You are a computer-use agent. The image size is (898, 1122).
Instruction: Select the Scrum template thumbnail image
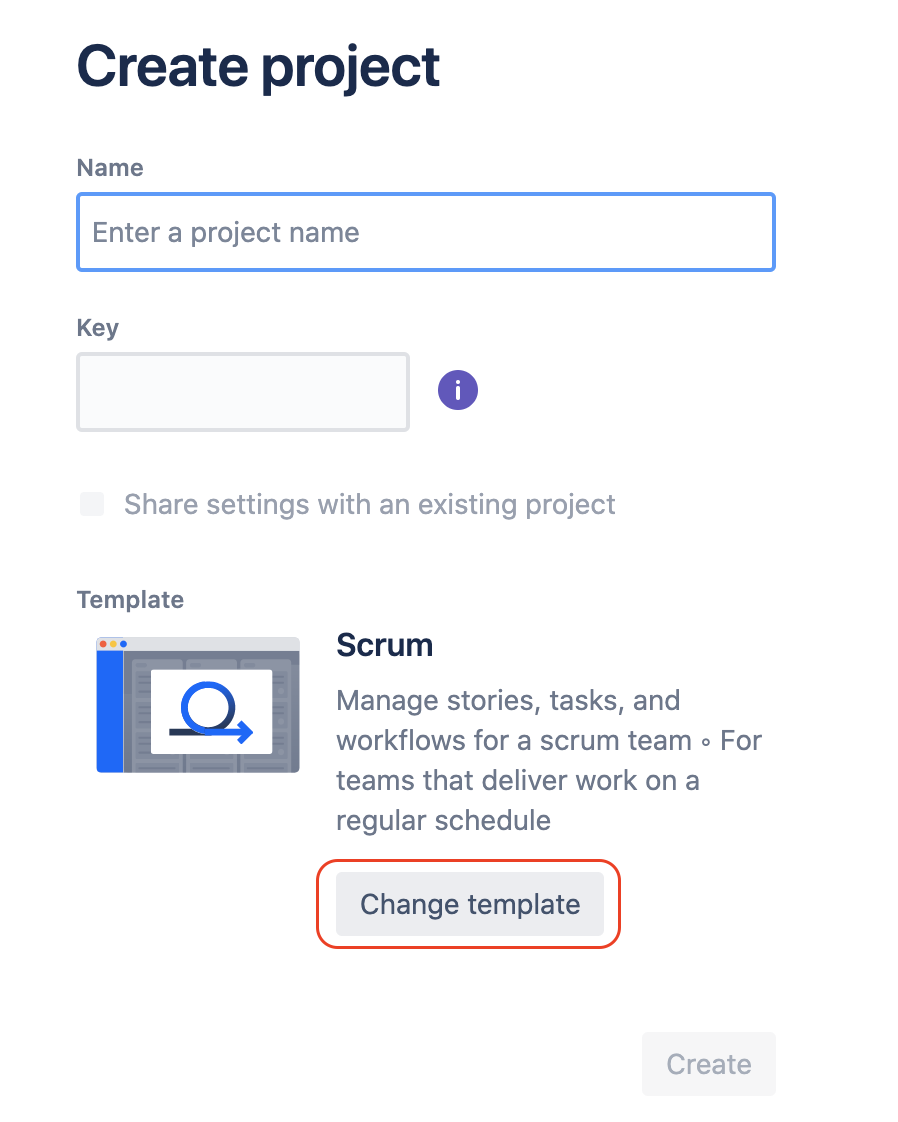pos(197,704)
